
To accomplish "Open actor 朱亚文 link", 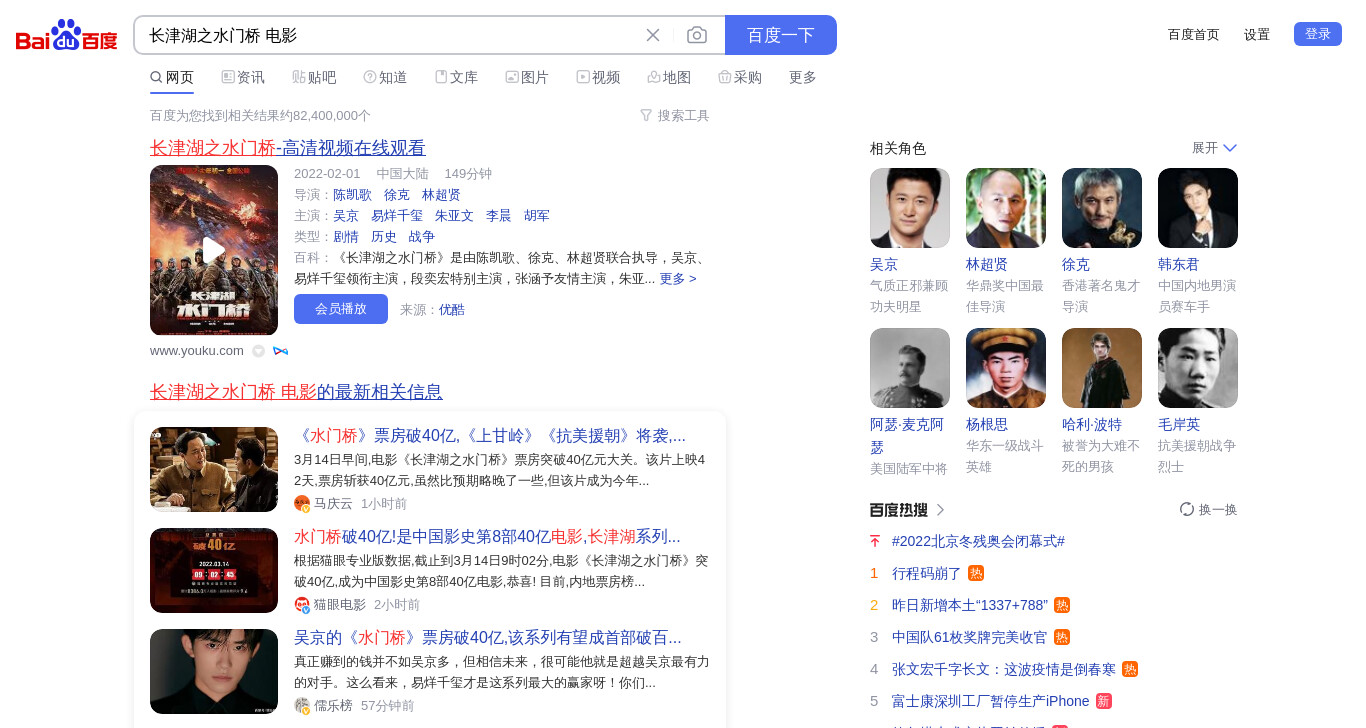I will pyautogui.click(x=454, y=216).
